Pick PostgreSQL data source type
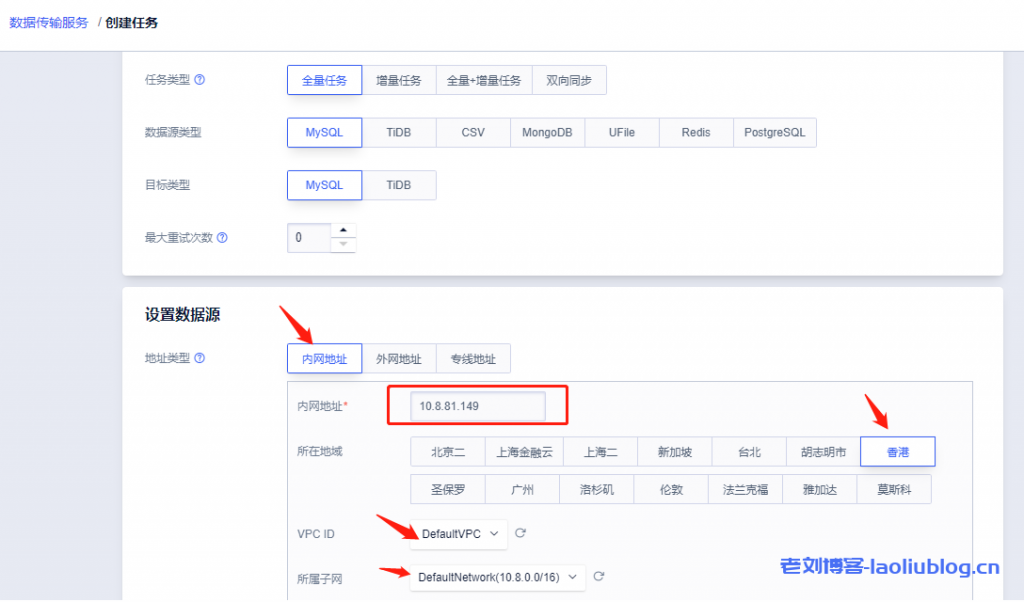This screenshot has height=602, width=1024. coord(774,132)
